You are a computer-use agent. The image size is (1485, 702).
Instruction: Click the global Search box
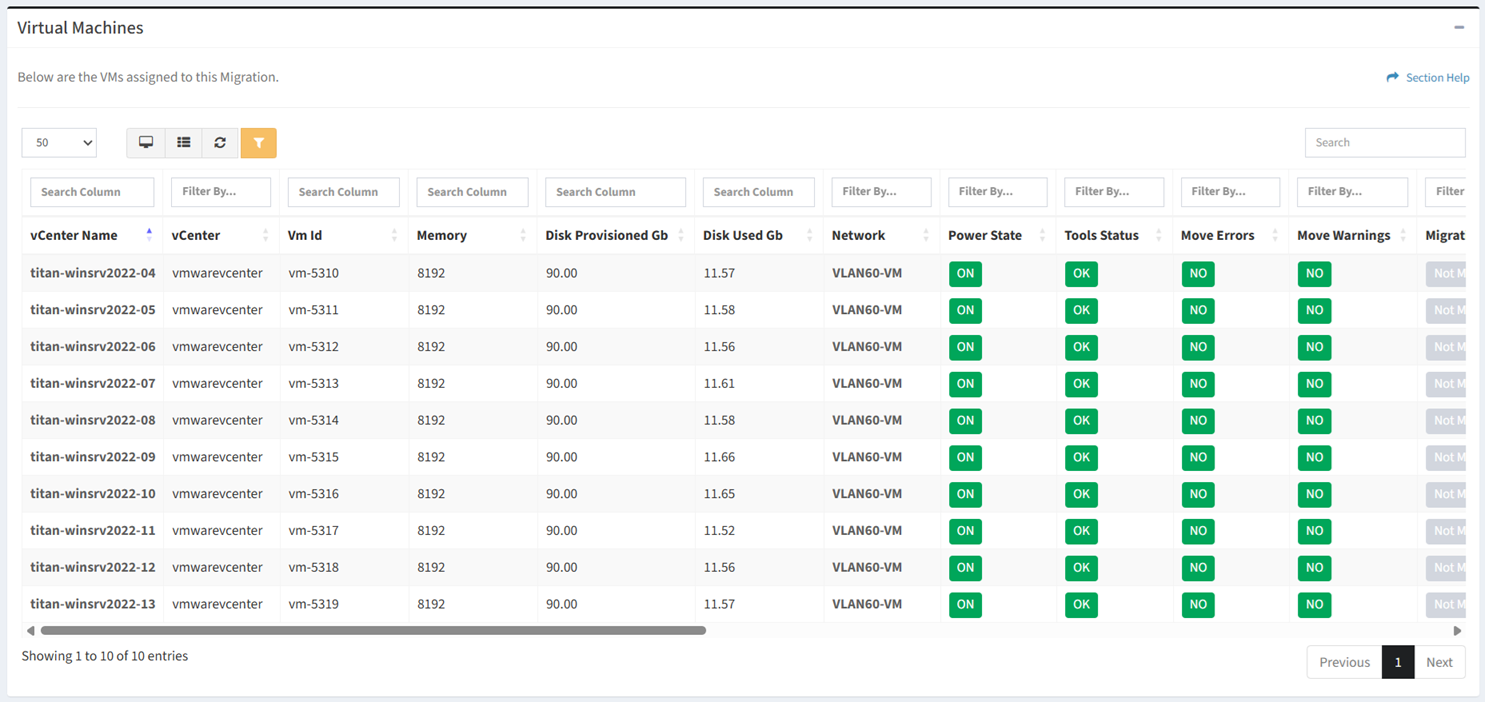coord(1385,143)
